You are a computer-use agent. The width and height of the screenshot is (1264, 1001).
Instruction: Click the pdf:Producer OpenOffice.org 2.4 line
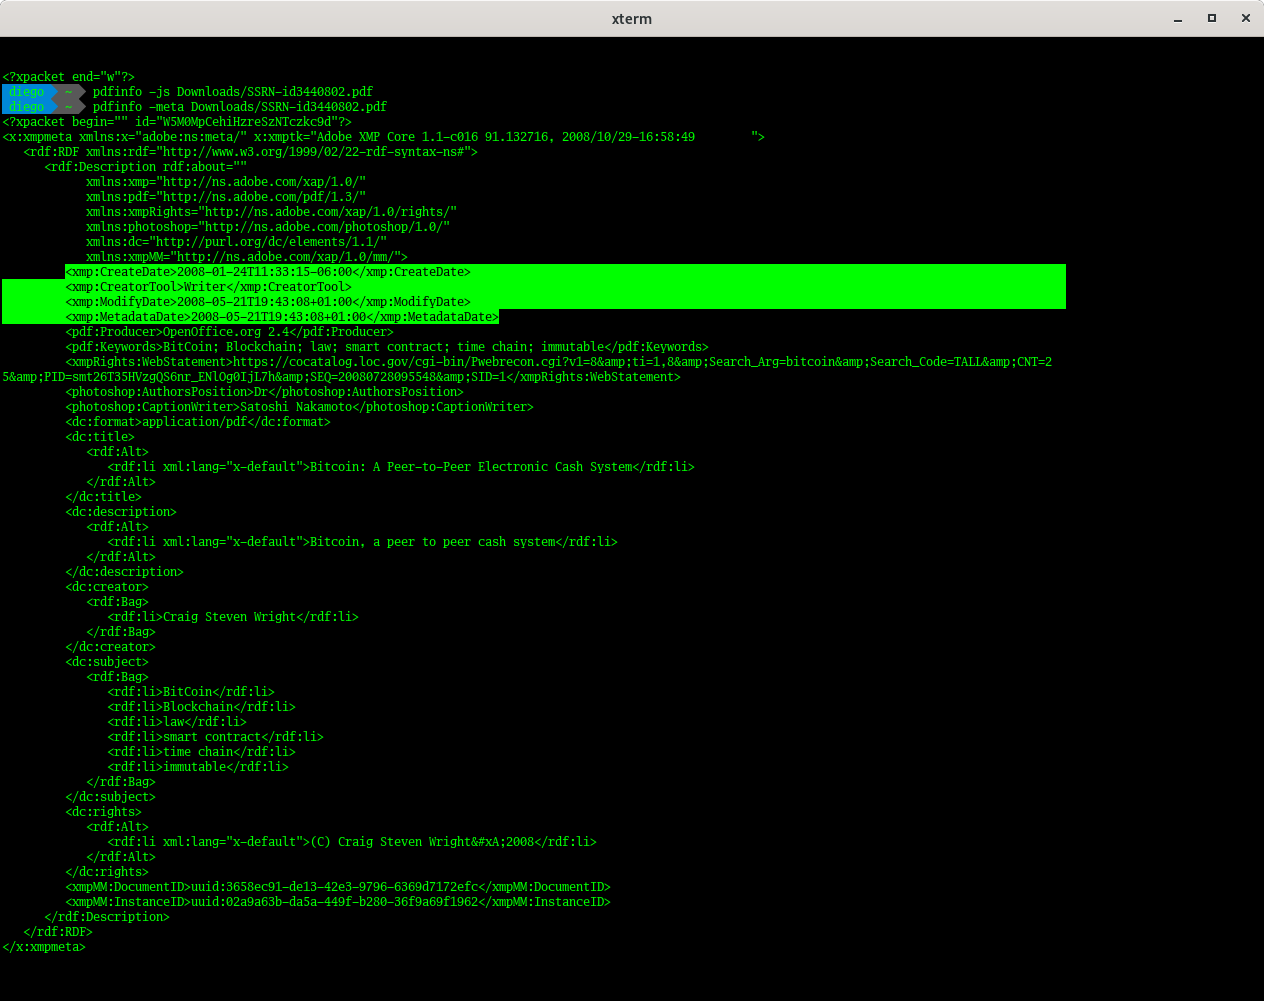[230, 332]
